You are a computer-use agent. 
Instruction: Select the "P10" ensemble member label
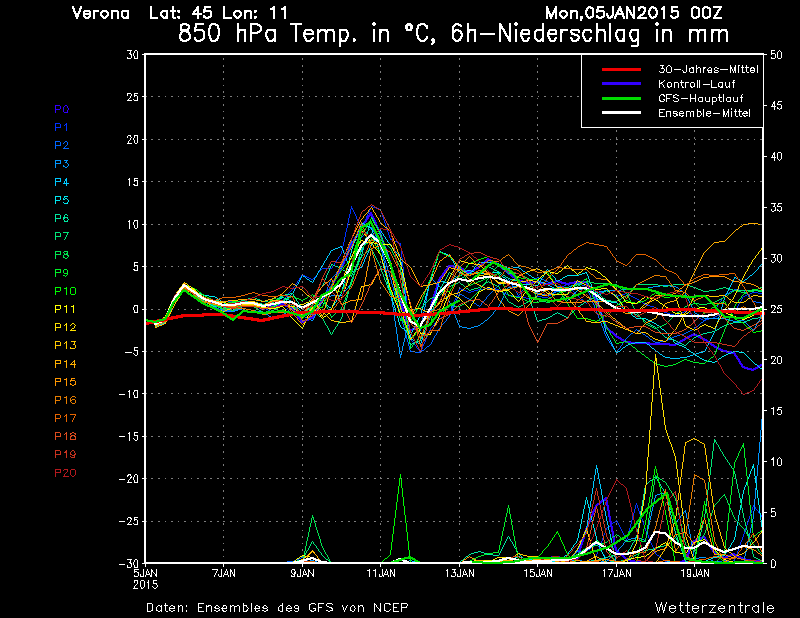[x=65, y=291]
